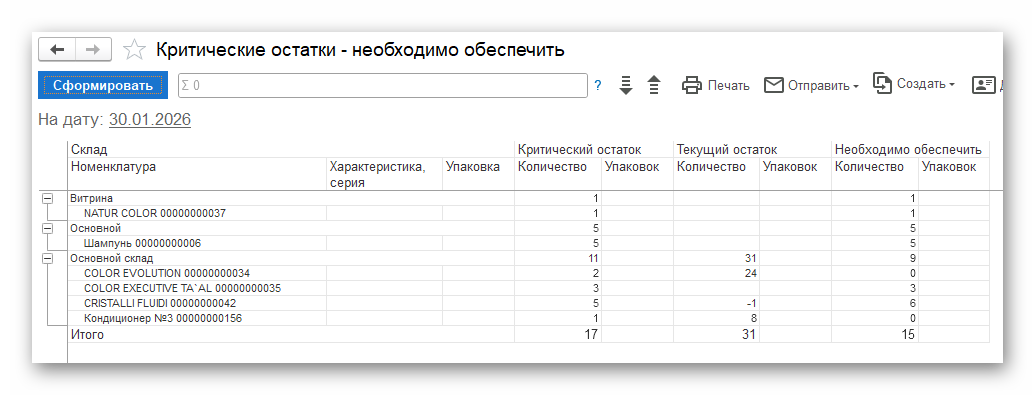Click the contact card icon at toolbar end

pos(984,85)
